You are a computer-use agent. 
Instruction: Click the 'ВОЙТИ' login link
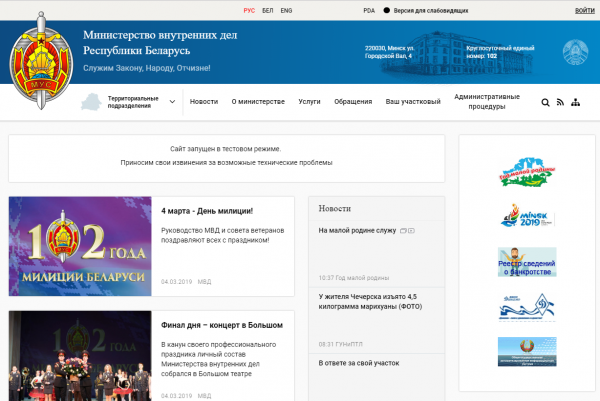pyautogui.click(x=584, y=10)
